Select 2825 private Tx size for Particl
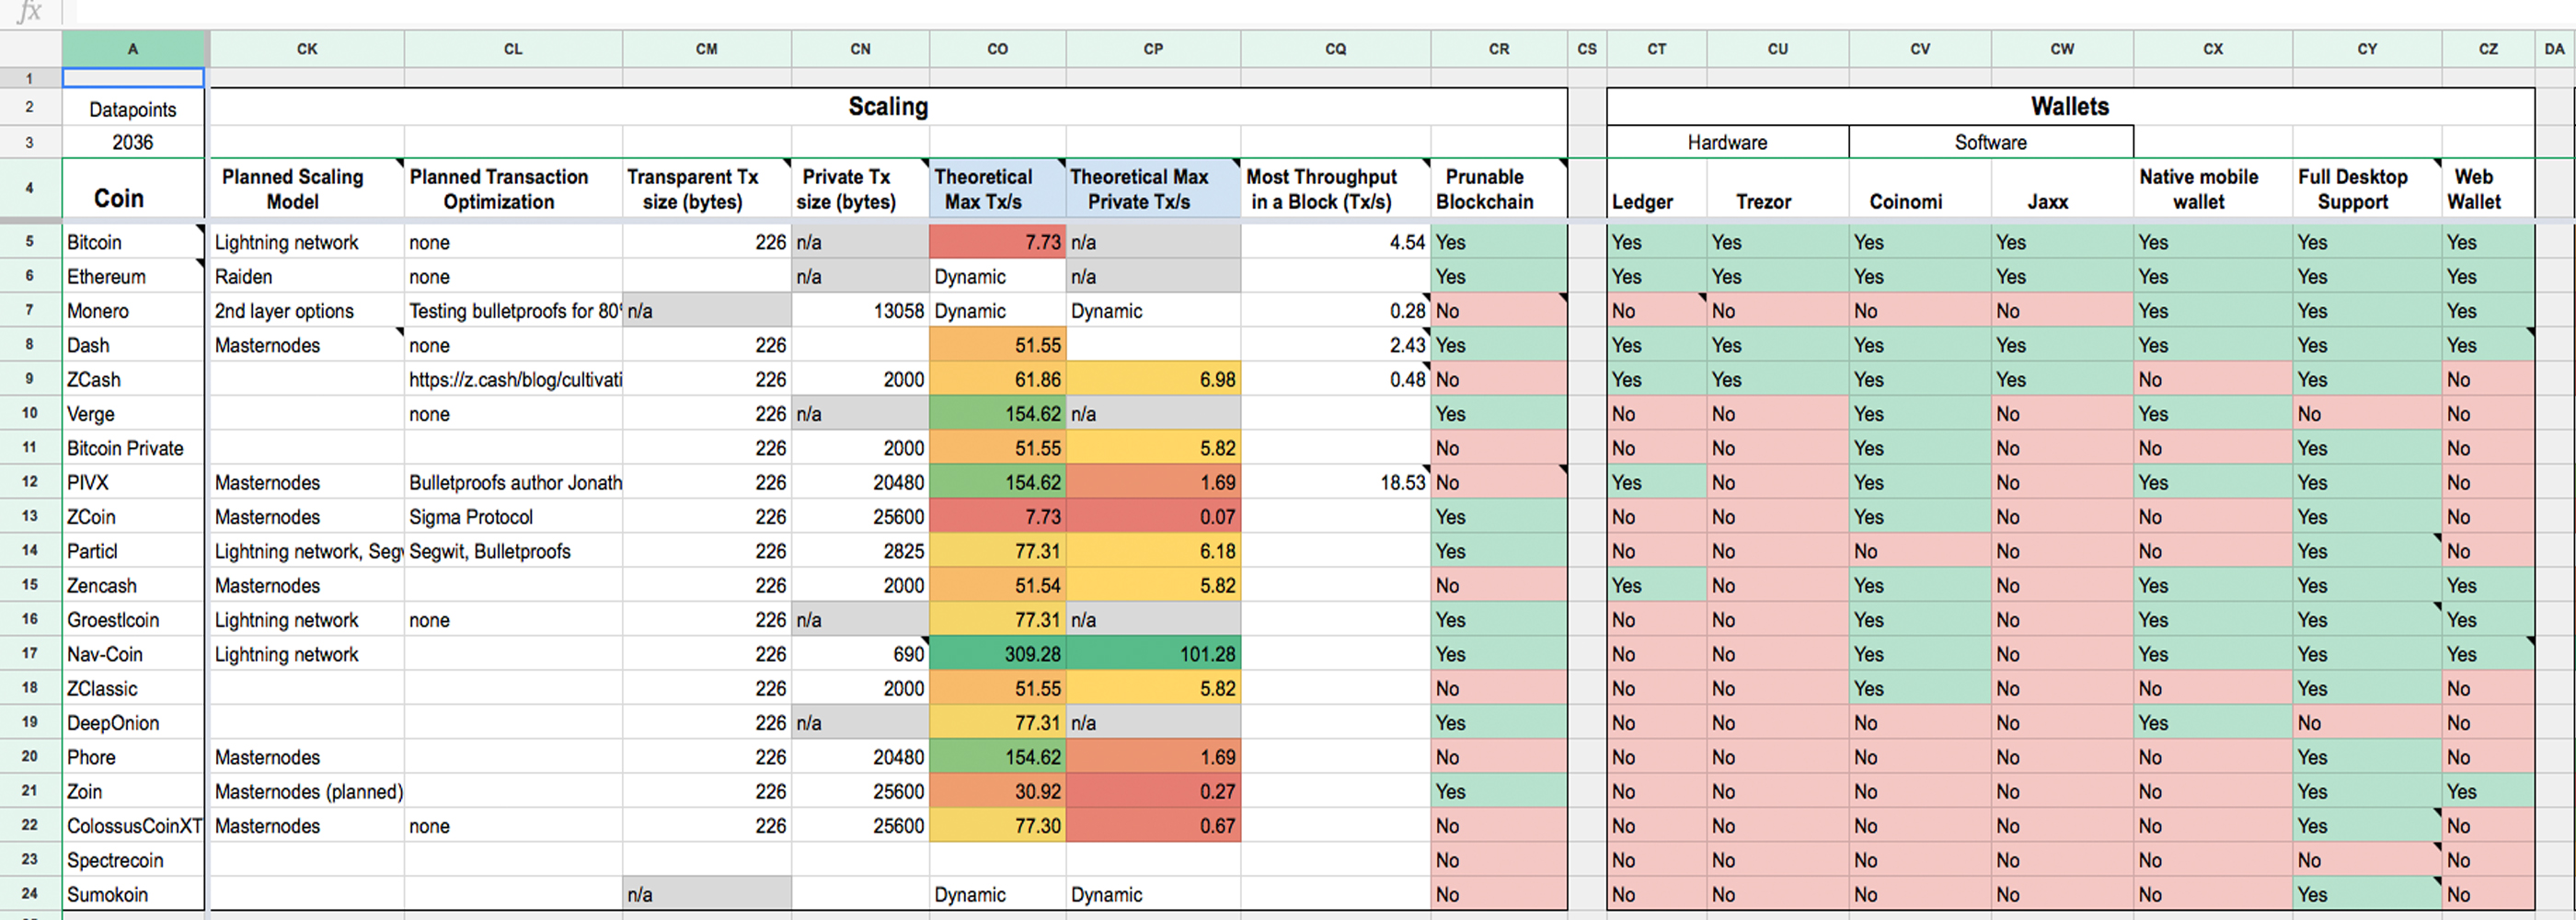Image resolution: width=2576 pixels, height=920 pixels. (x=860, y=551)
